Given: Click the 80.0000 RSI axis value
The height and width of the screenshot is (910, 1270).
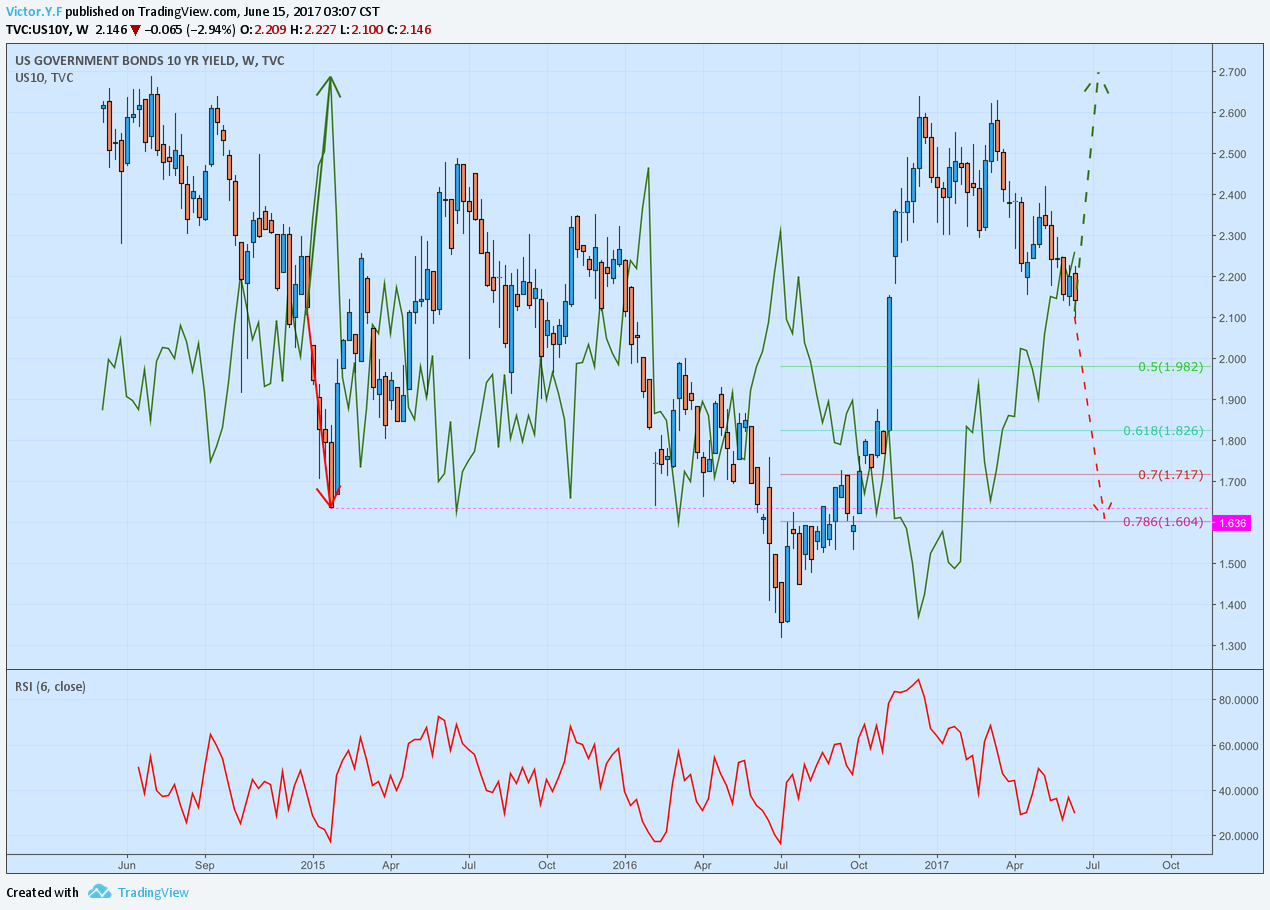Looking at the screenshot, I should tap(1238, 701).
